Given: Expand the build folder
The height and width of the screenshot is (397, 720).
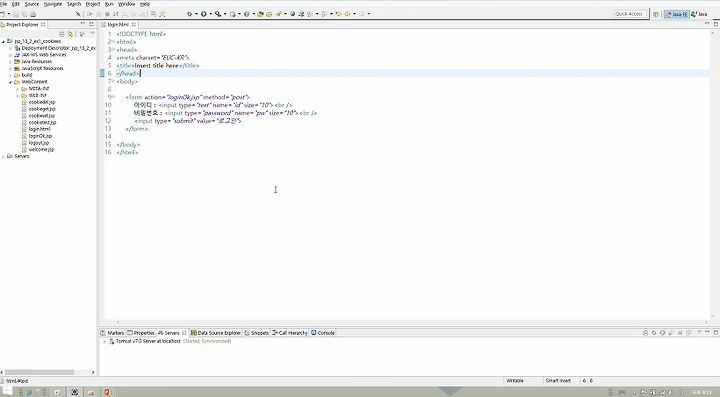Looking at the screenshot, I should (11, 75).
